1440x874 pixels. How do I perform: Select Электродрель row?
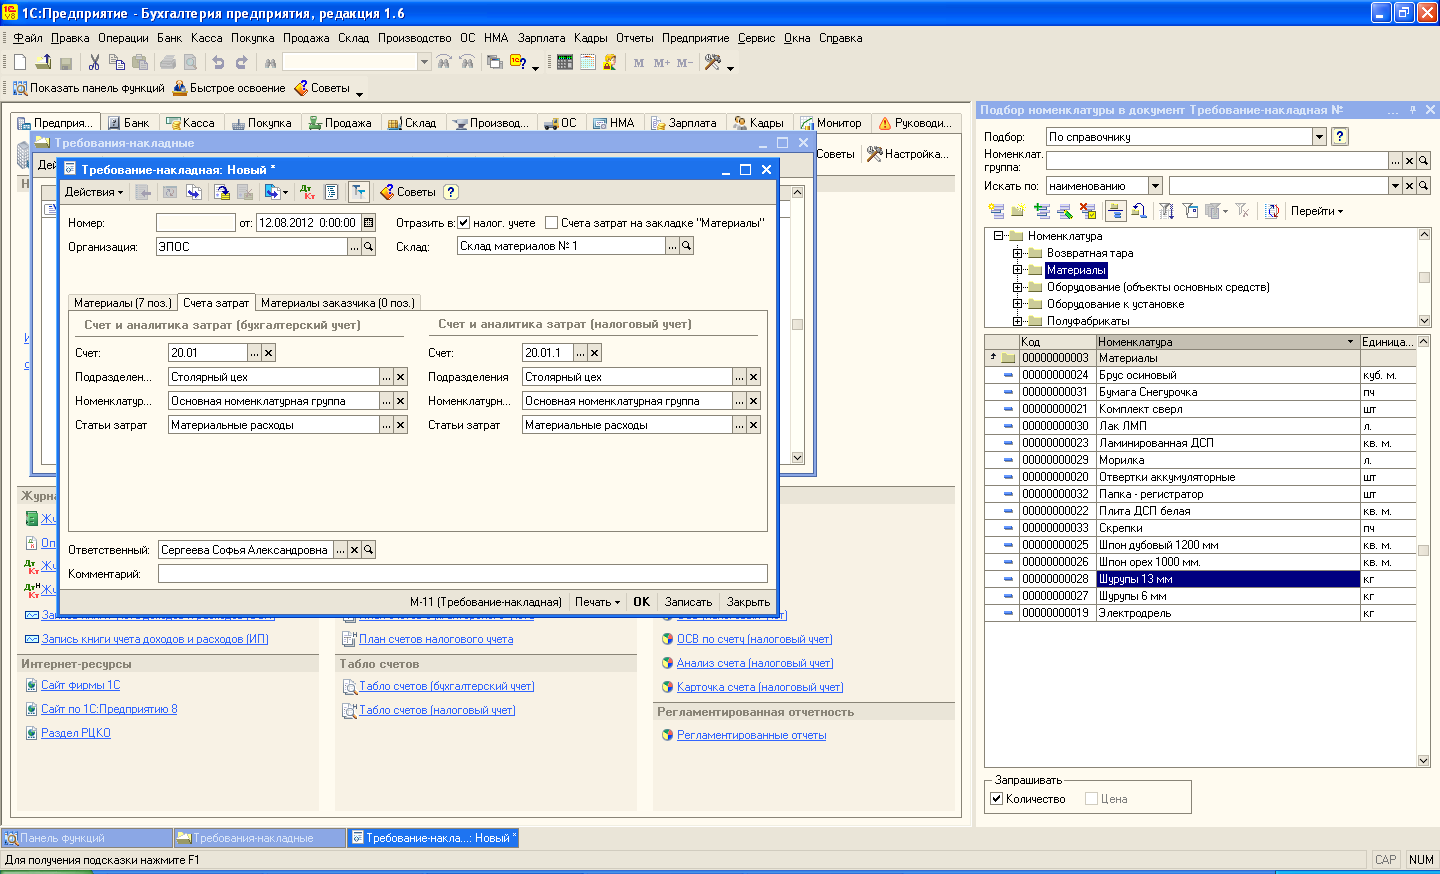pos(1200,613)
